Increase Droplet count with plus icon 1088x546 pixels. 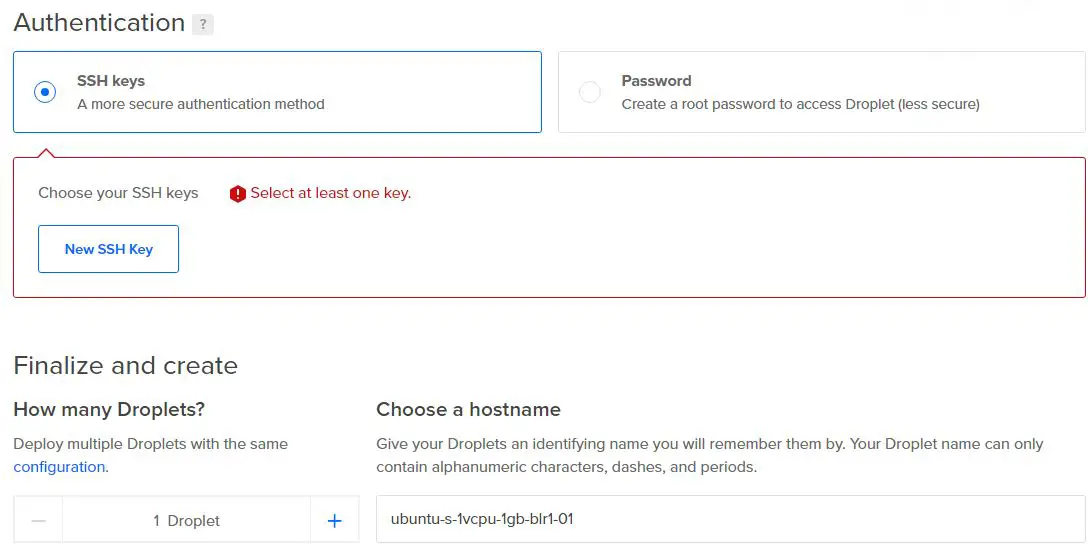[x=334, y=520]
